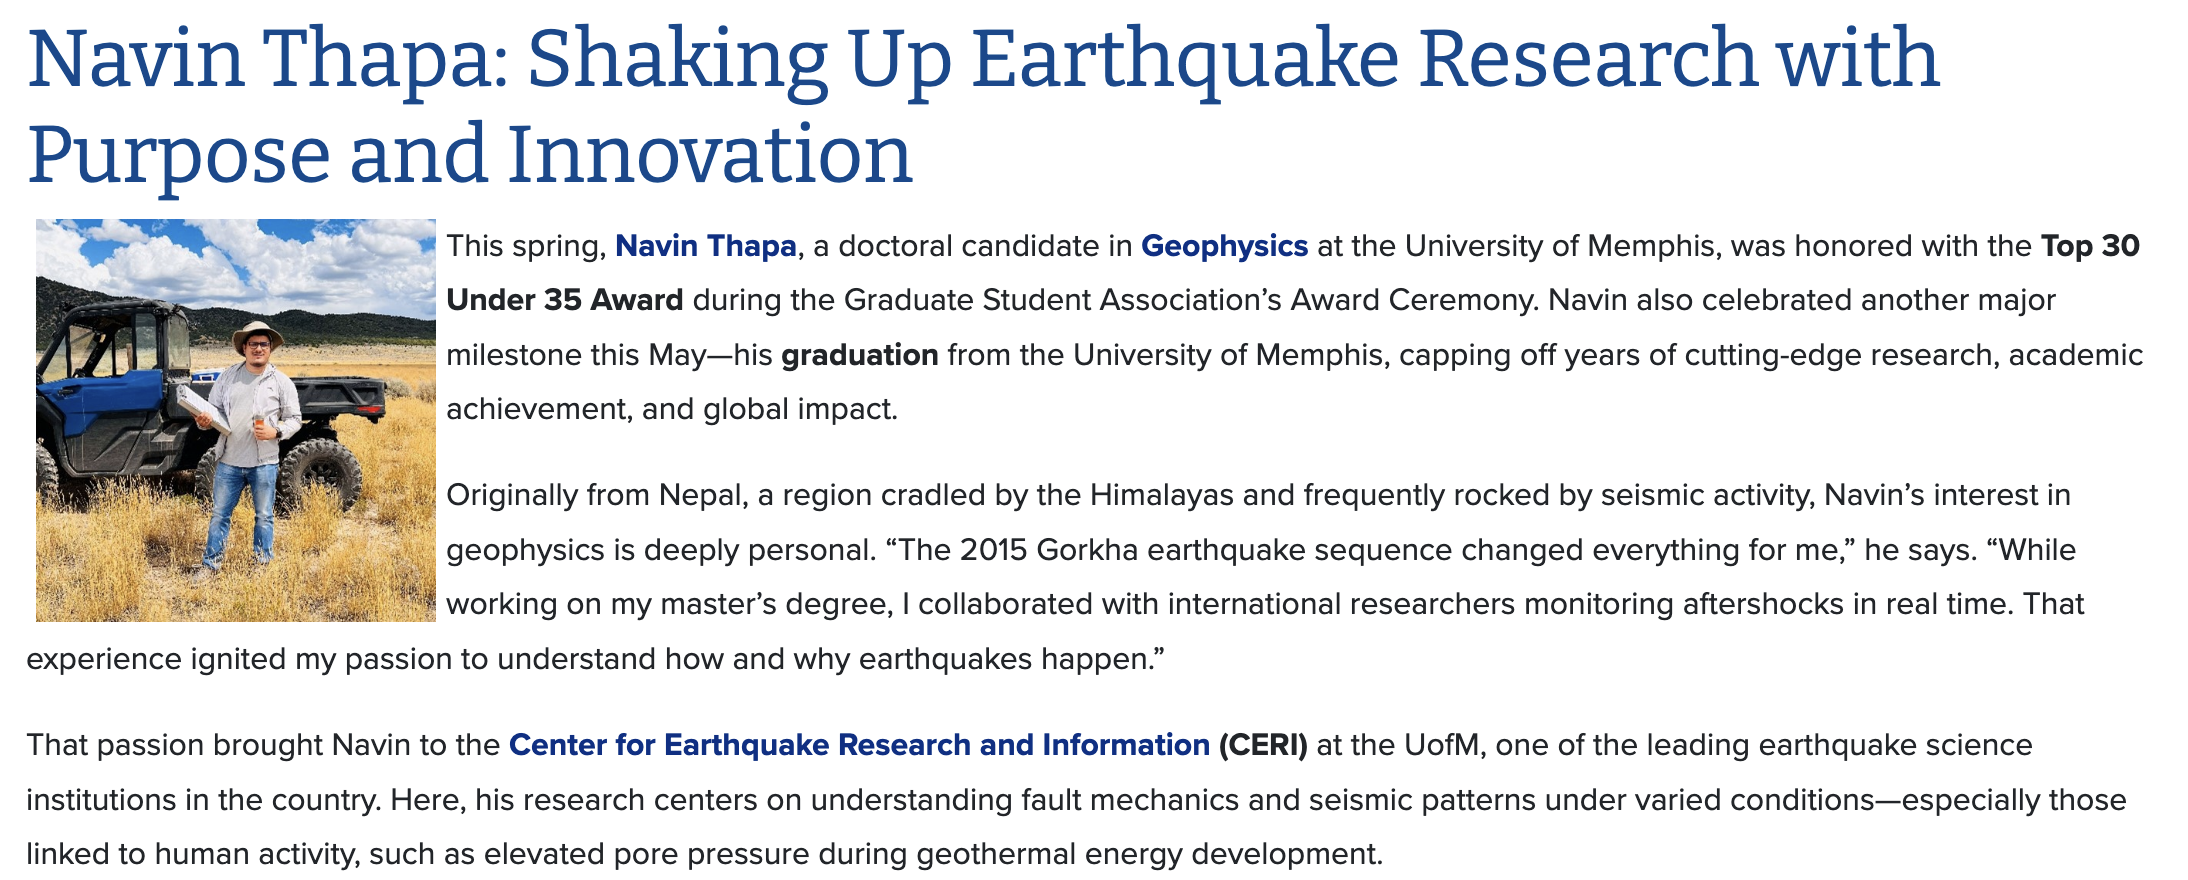Click the bold word 'graduation'
2188x880 pixels.
click(860, 355)
